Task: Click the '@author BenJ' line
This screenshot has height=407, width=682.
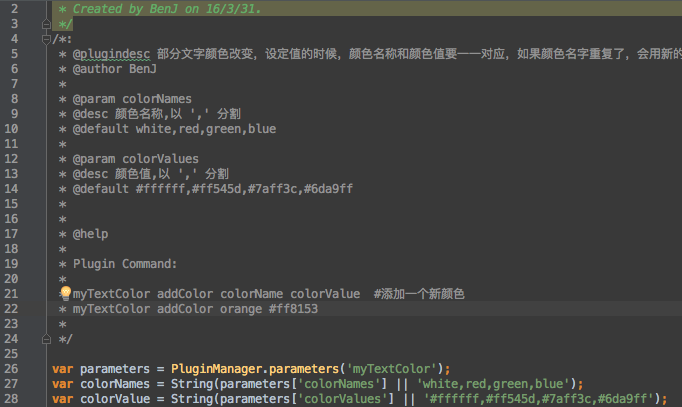Action: 114,69
